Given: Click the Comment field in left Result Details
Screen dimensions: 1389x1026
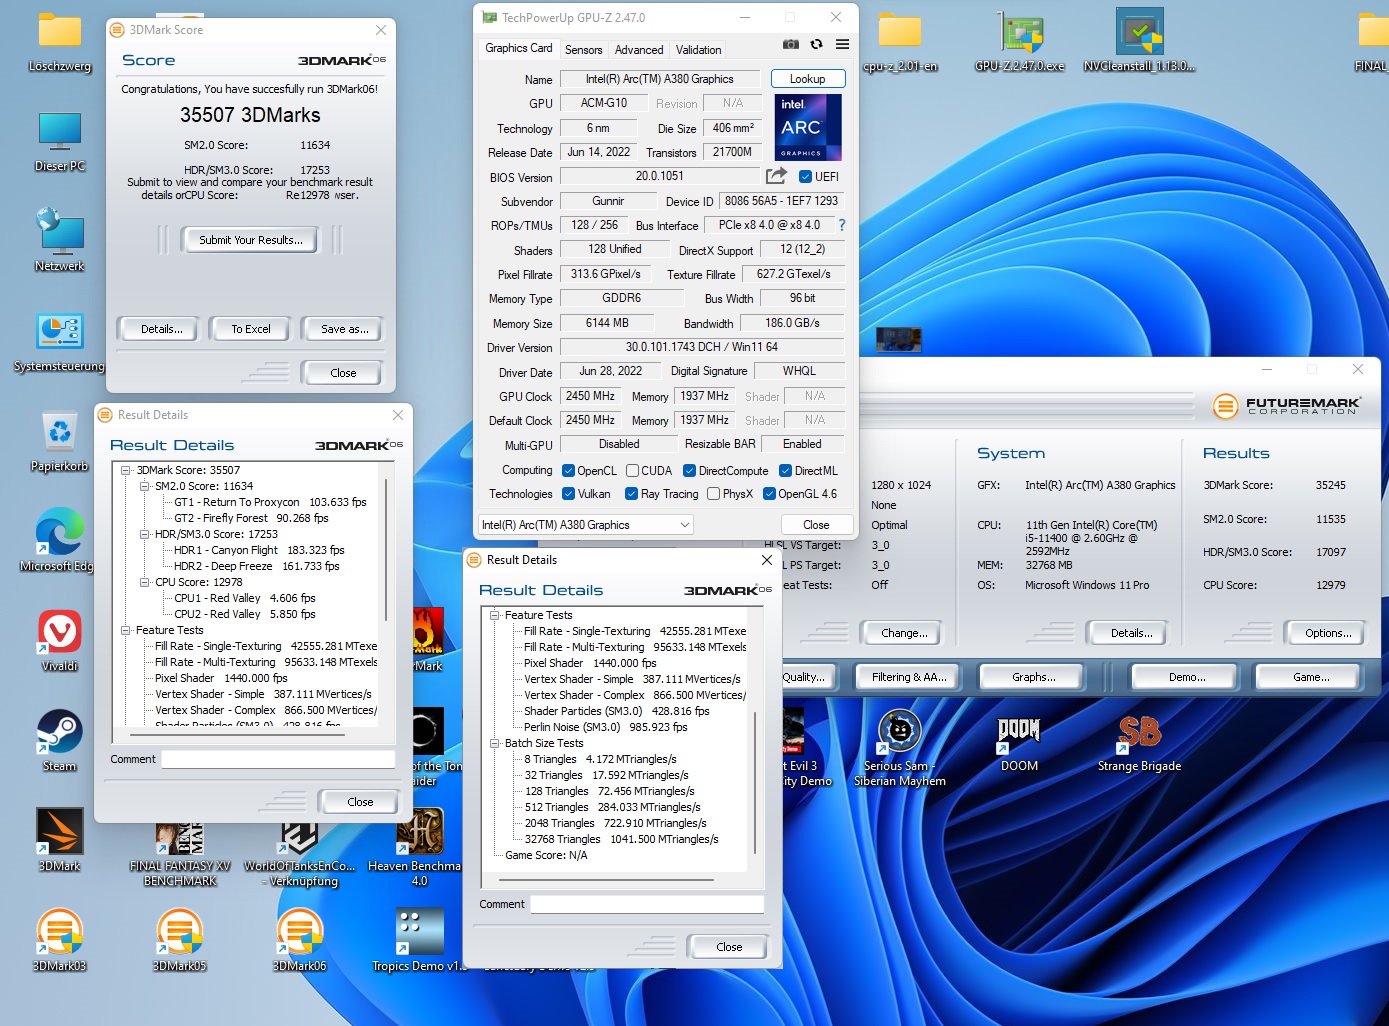Looking at the screenshot, I should (x=278, y=759).
